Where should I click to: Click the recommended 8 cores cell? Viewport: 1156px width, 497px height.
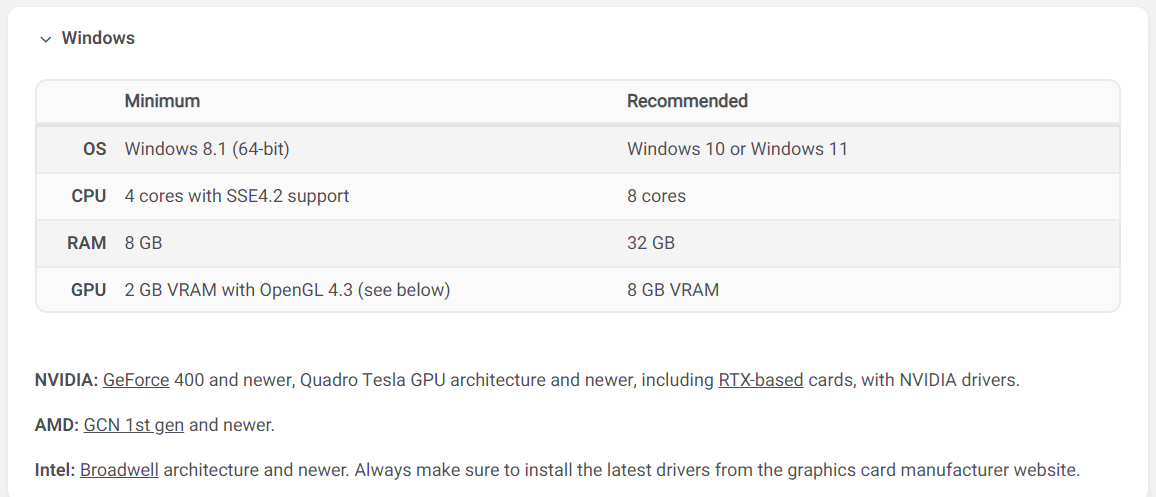[656, 196]
